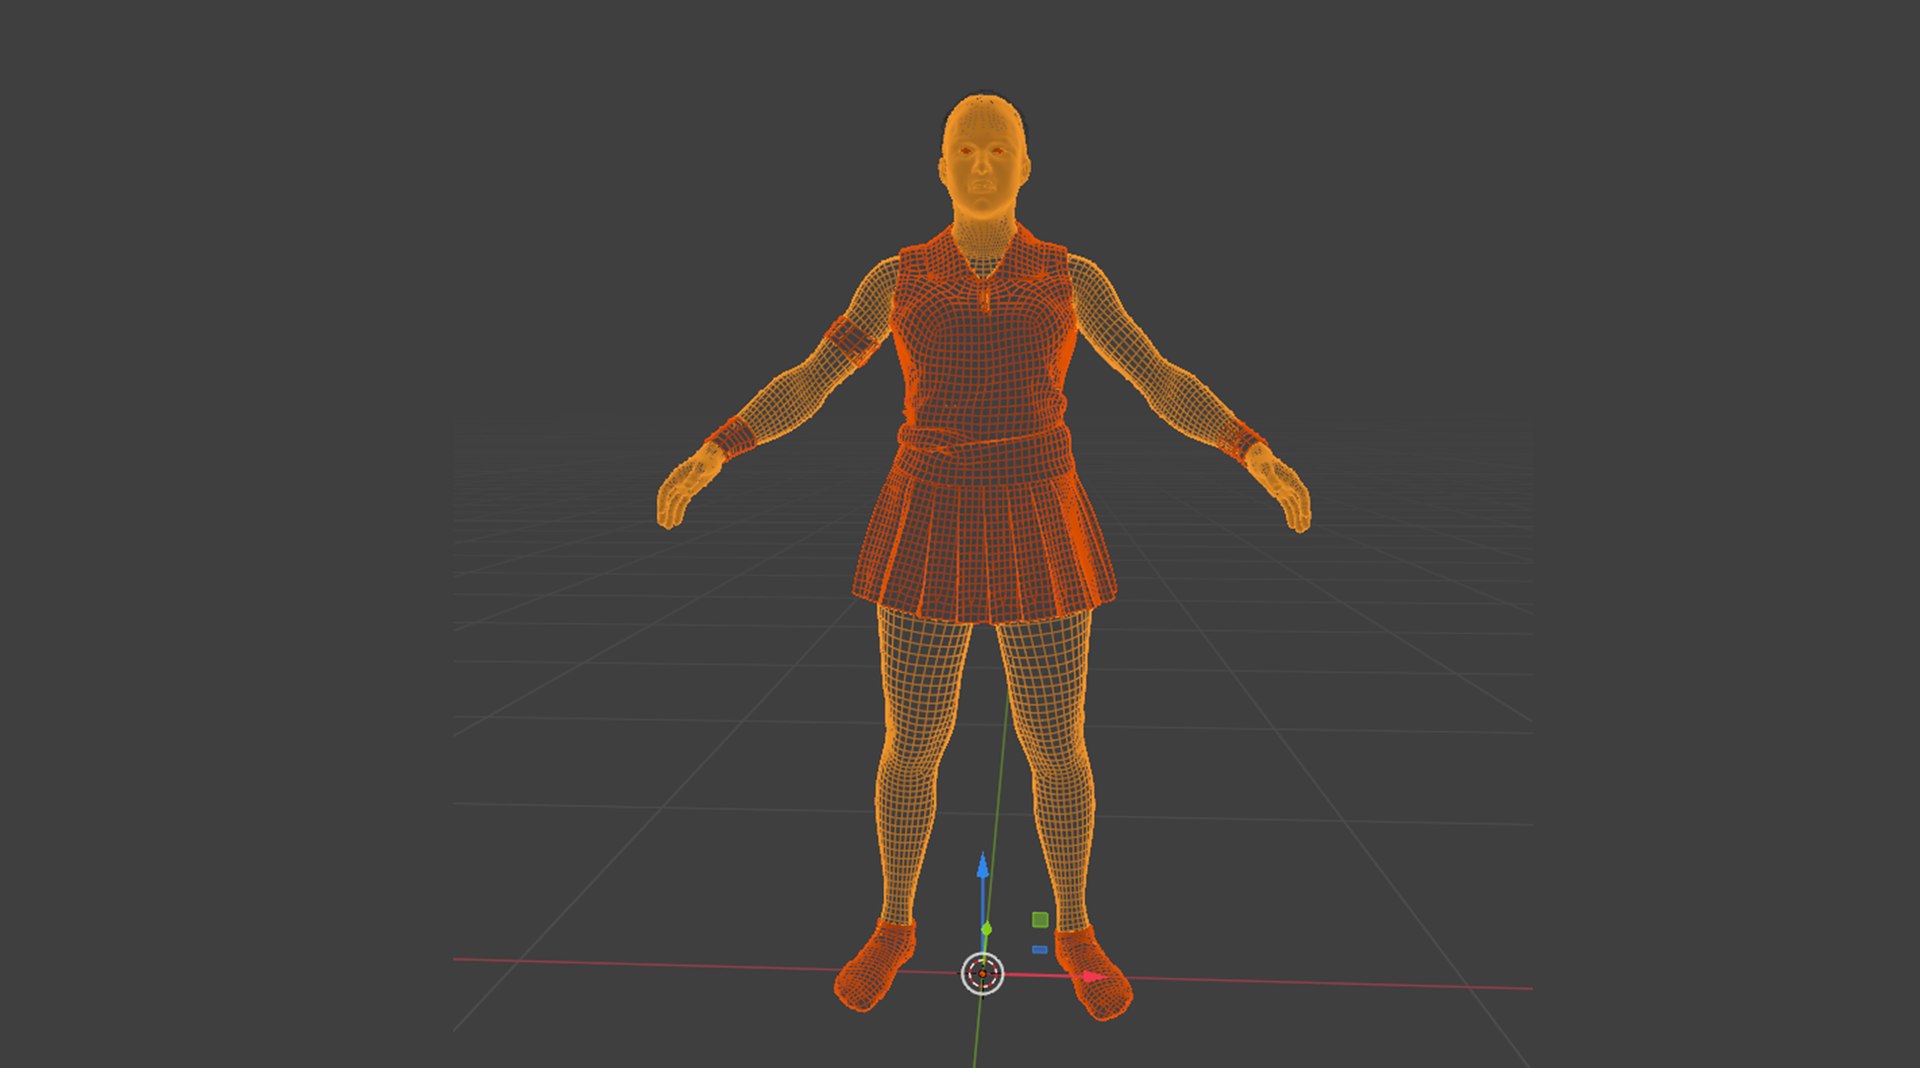
Task: Click the white circle move gizmo center
Action: (982, 973)
